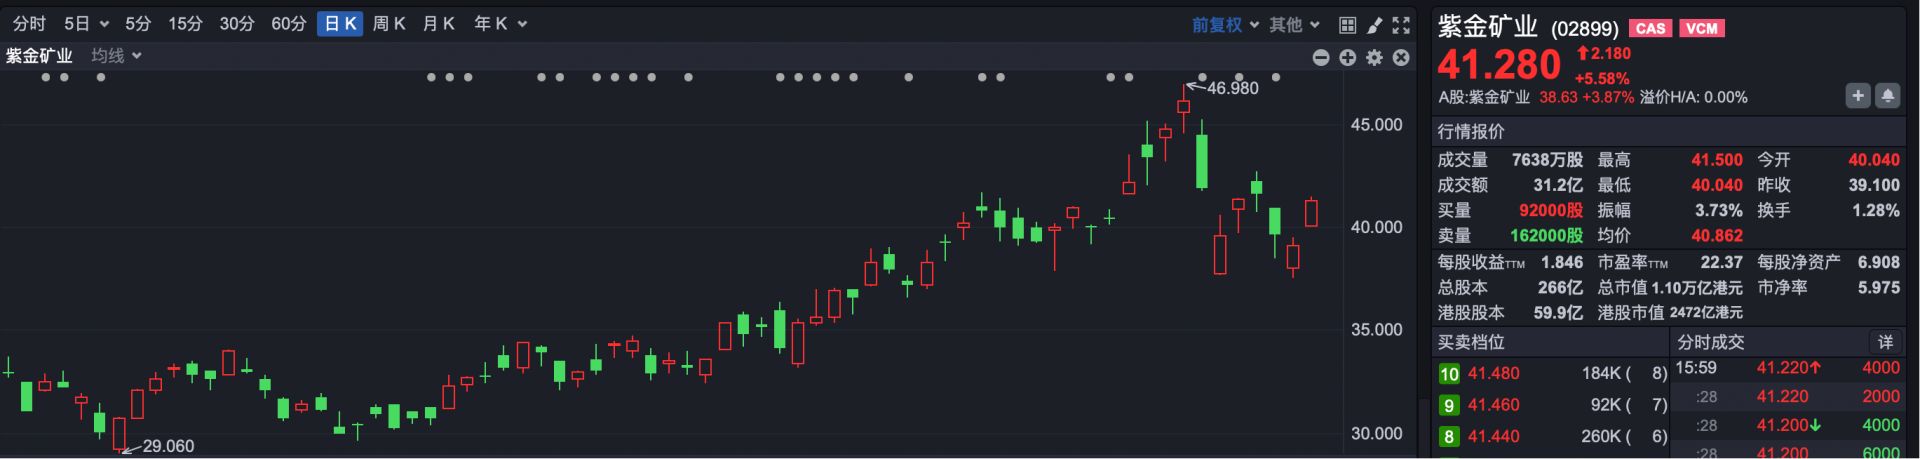1920x459 pixels.
Task: Open the multi-chart grid layout icon
Action: click(x=1347, y=25)
